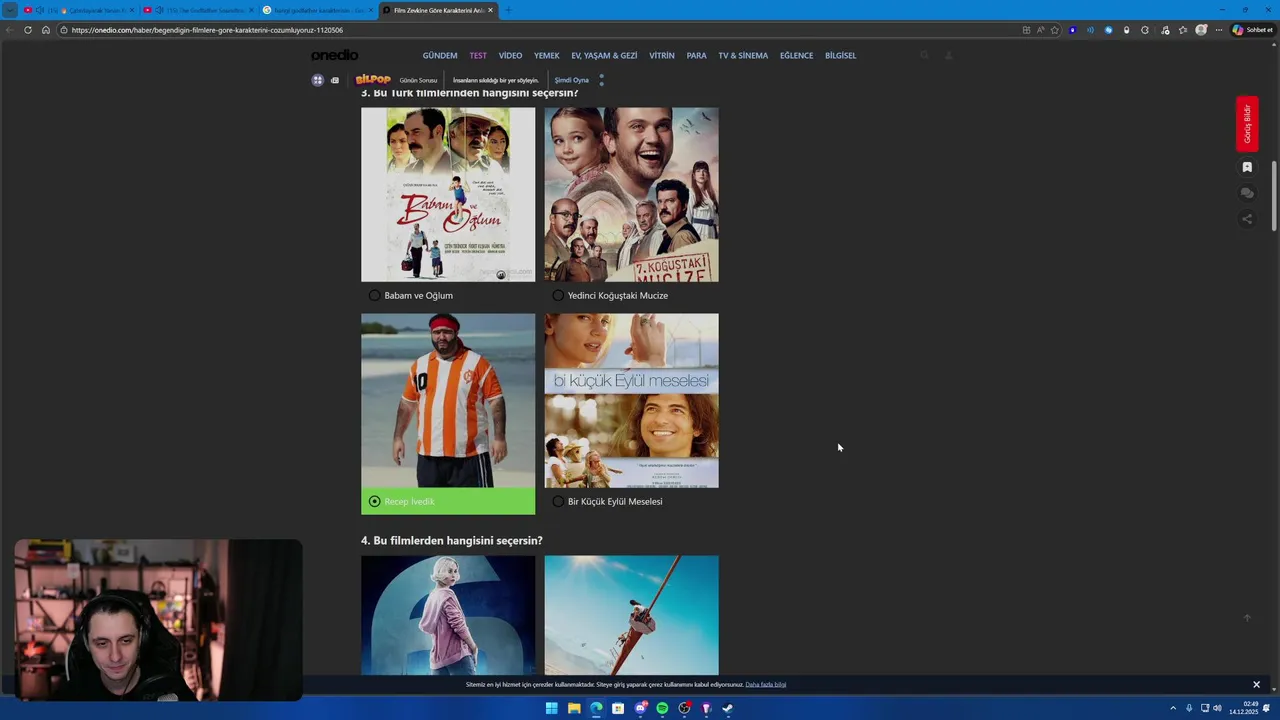The width and height of the screenshot is (1280, 720).
Task: Select the Recep İvedik radio option
Action: [x=374, y=502]
